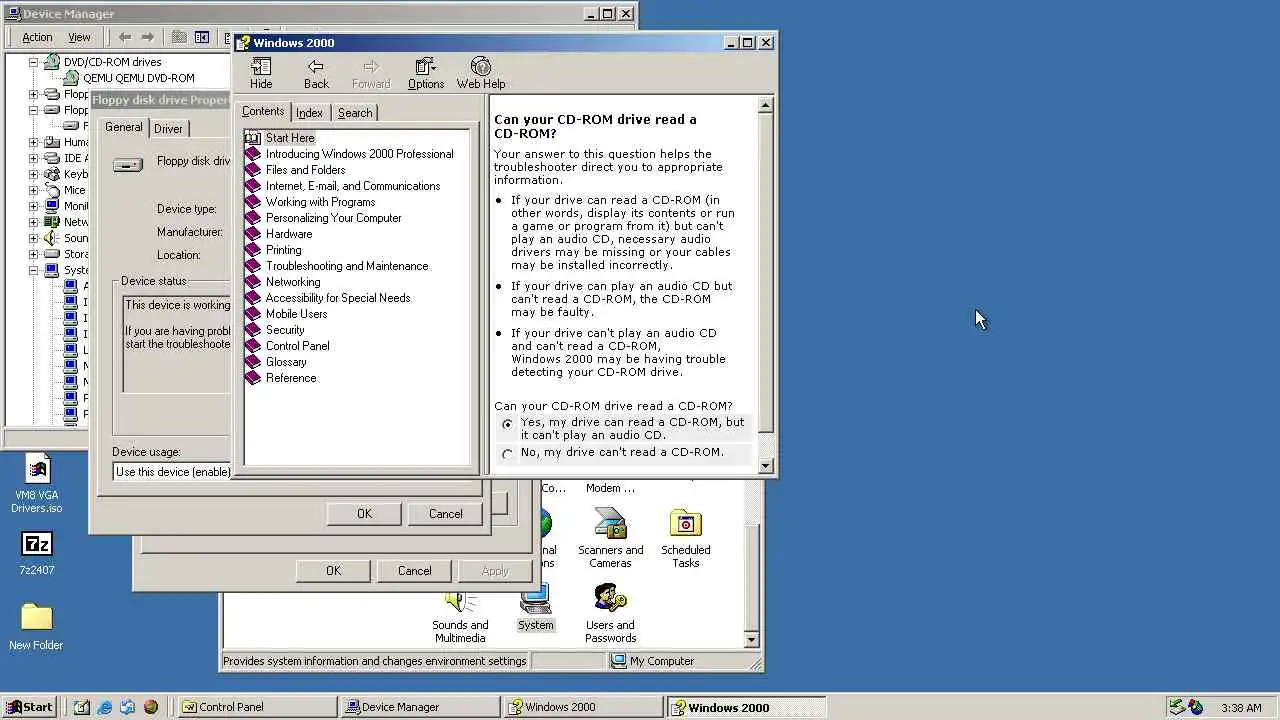
Task: Select QEMU QEMU DVD-ROM device
Action: [138, 78]
